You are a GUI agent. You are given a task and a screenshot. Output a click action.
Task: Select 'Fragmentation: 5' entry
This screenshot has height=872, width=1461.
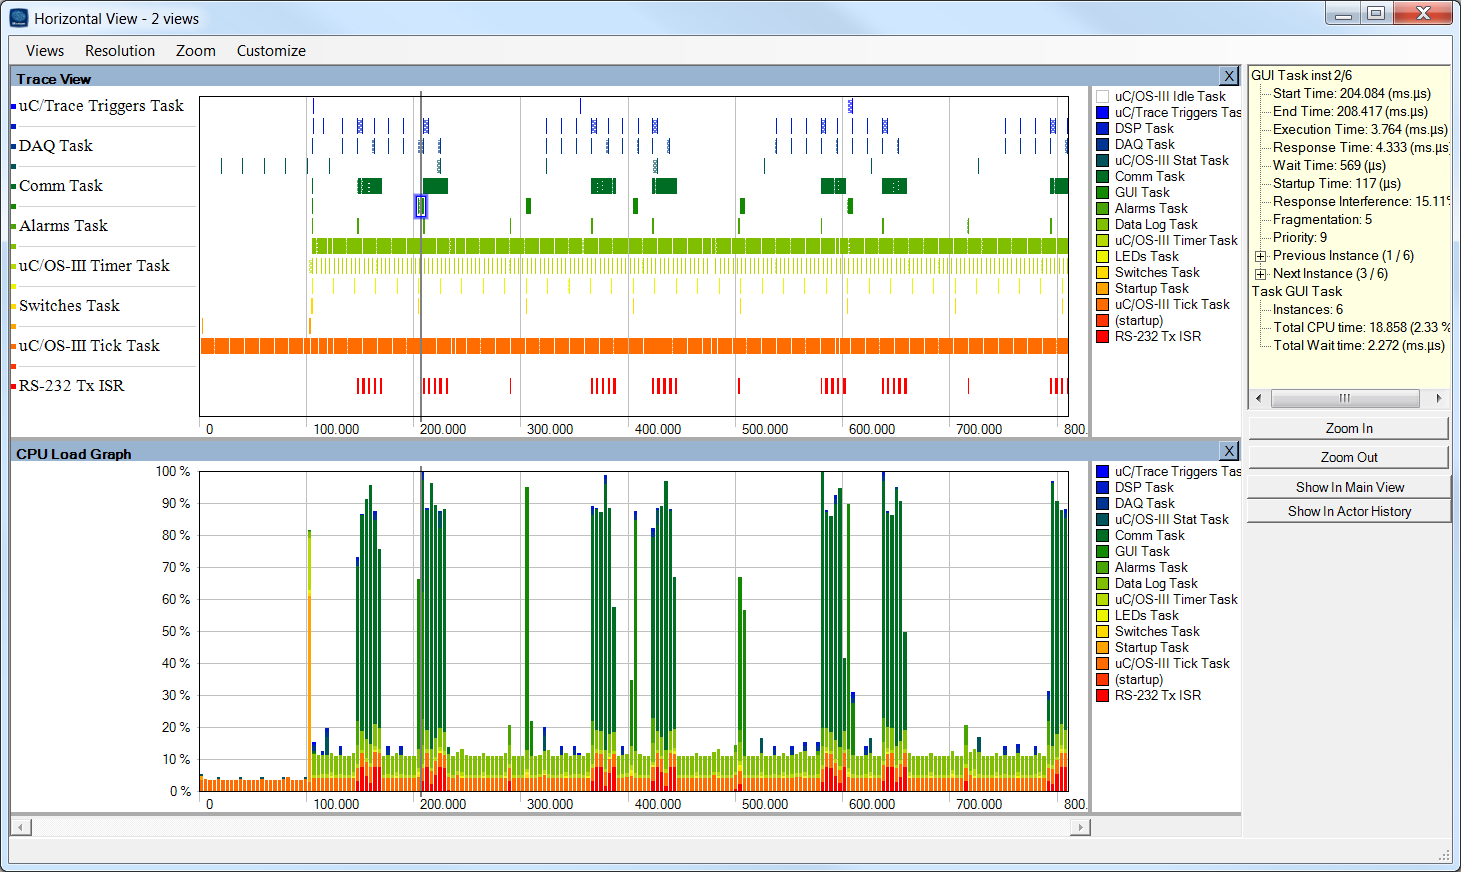tap(1322, 220)
